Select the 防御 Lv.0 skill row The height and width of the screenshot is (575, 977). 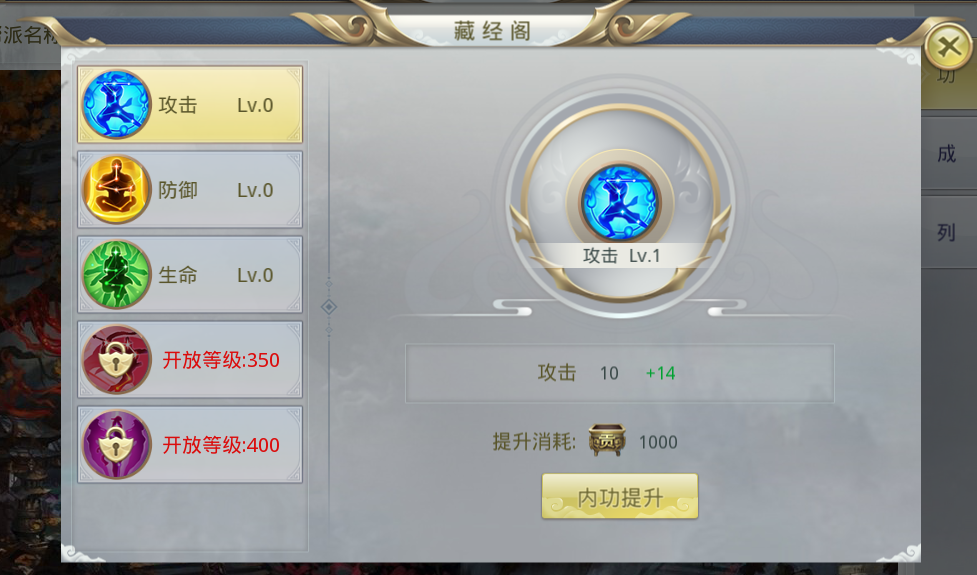[x=190, y=189]
